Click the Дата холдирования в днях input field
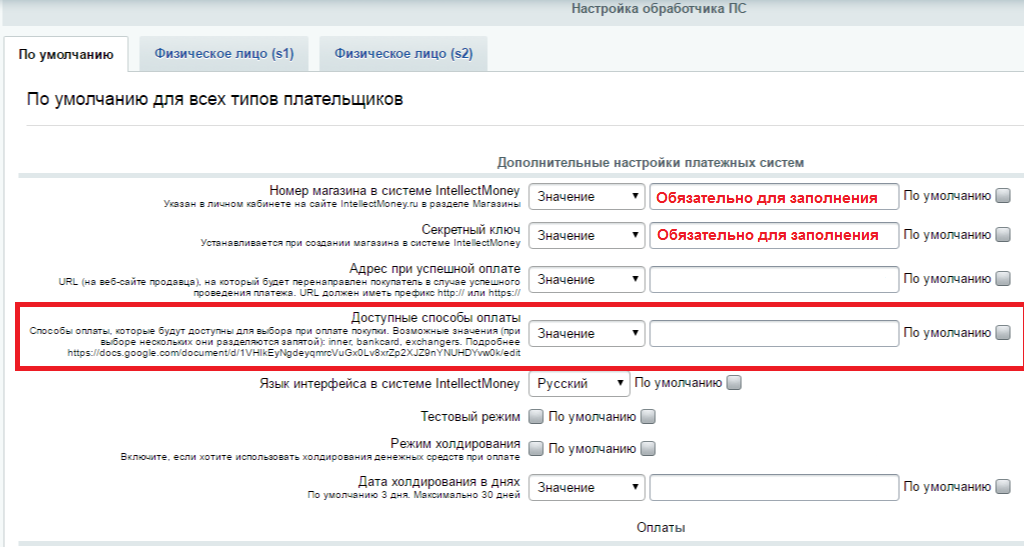This screenshot has width=1024, height=547. coord(772,487)
